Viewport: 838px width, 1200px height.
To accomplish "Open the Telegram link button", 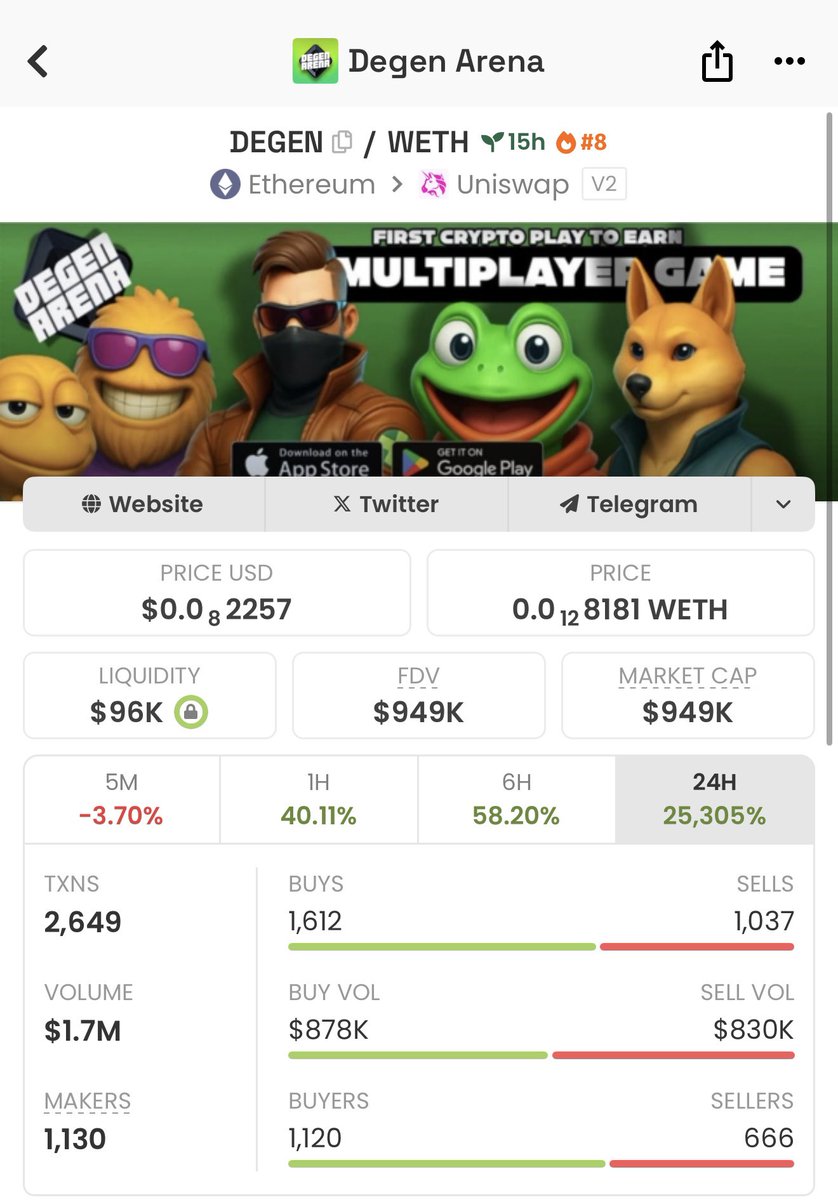I will point(630,504).
